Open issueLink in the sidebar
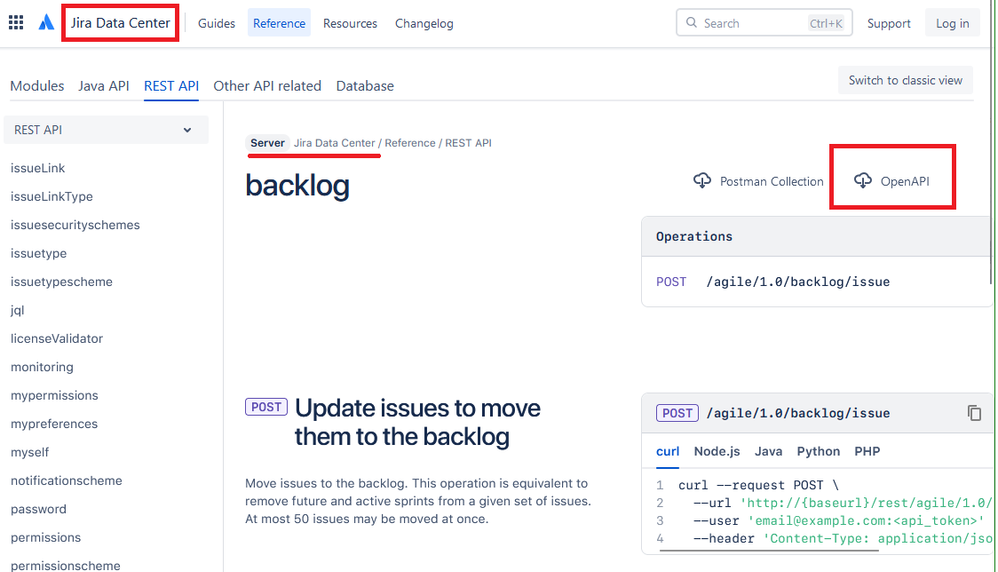Screen dimensions: 998x572 [x=38, y=168]
